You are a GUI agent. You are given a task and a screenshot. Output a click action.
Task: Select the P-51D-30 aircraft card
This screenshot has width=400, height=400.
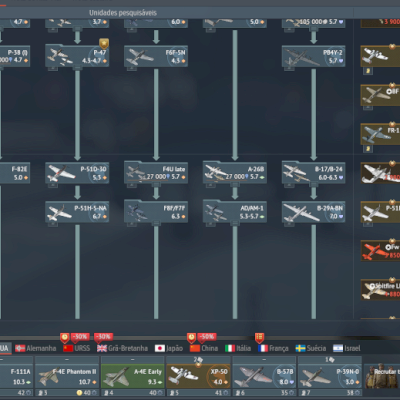[x=77, y=173]
